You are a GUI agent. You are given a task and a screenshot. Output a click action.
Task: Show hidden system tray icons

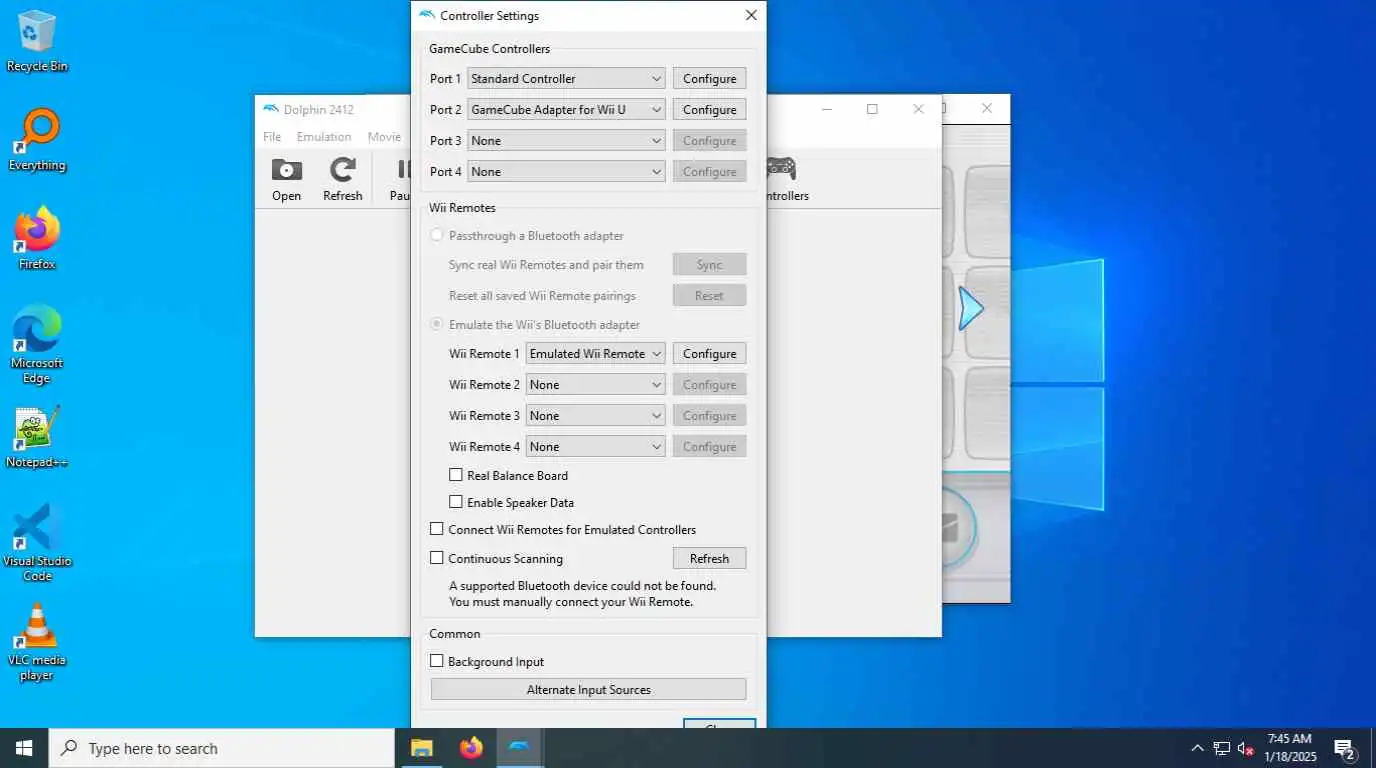tap(1197, 748)
